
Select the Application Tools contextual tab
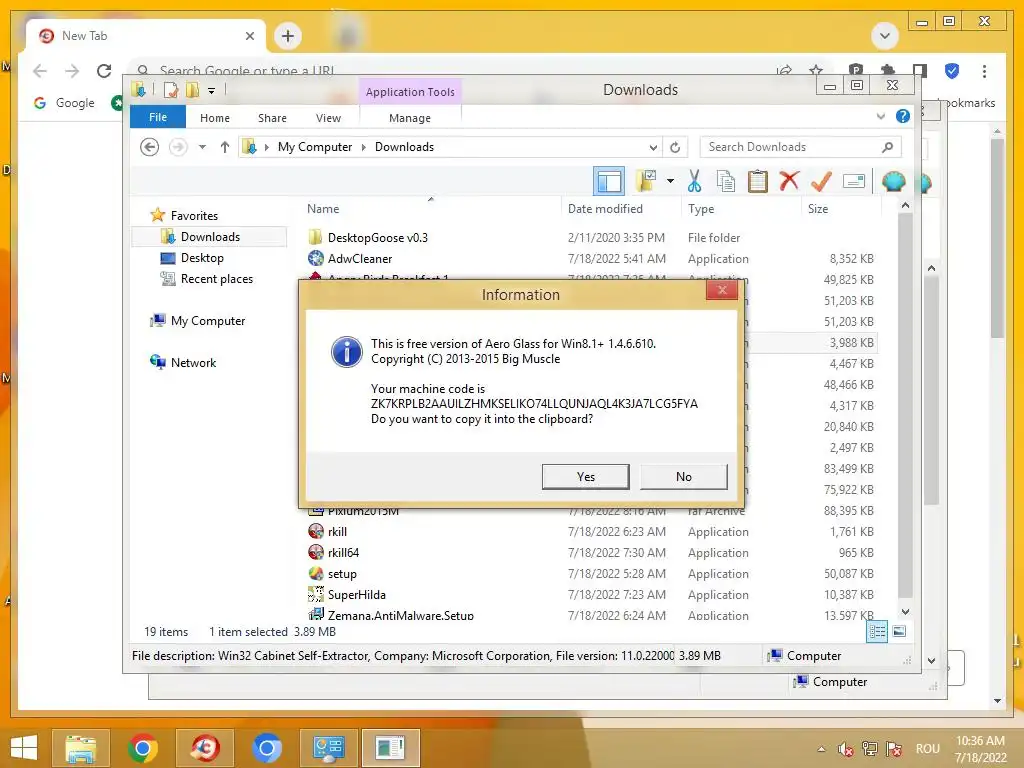pos(410,92)
